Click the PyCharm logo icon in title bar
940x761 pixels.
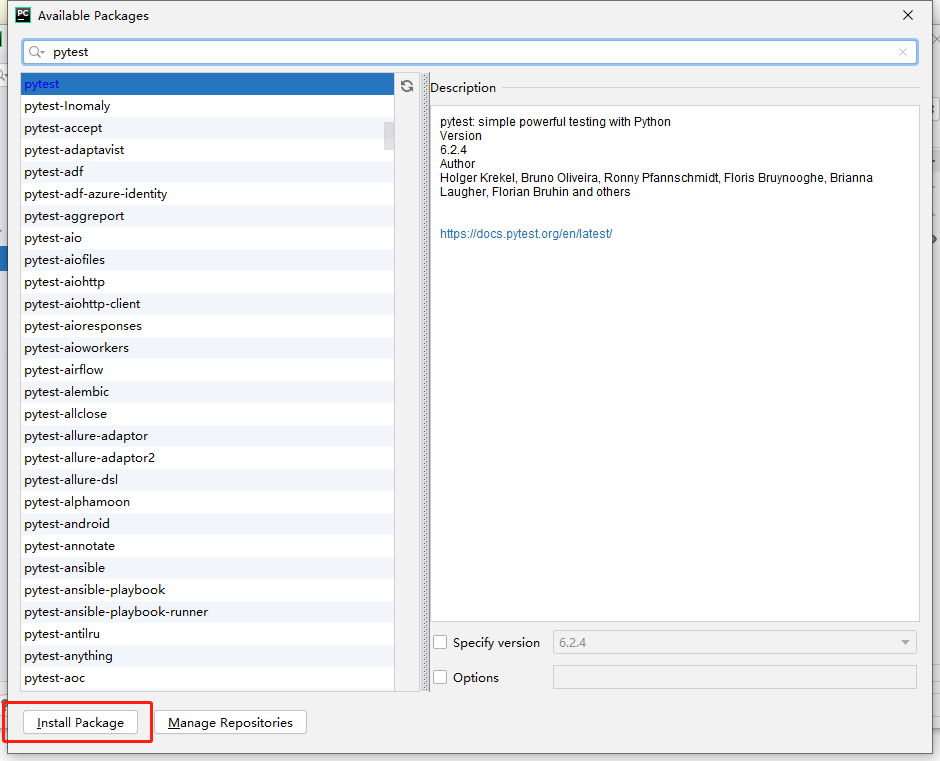23,15
